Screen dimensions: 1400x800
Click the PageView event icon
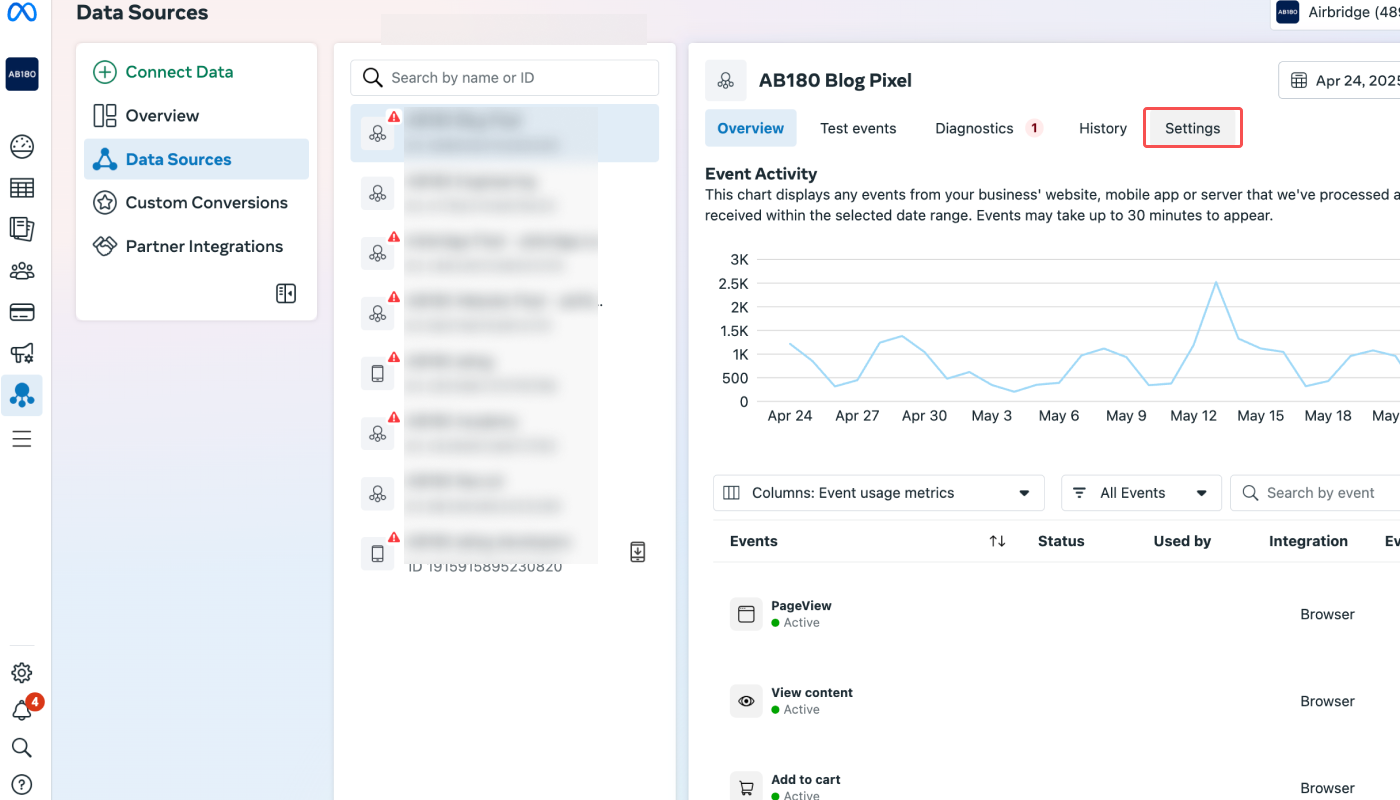[746, 614]
